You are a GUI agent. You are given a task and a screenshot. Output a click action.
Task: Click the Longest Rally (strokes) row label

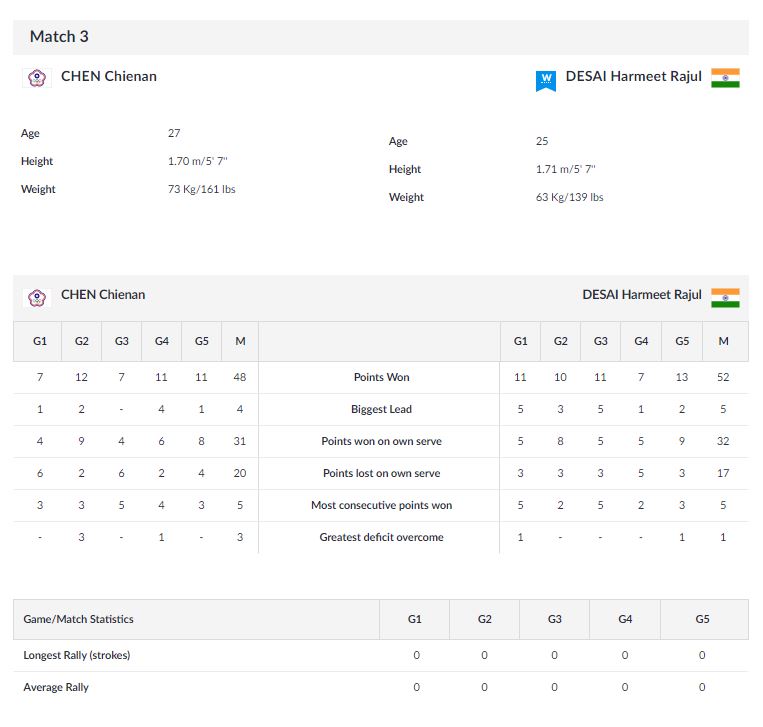click(x=77, y=655)
